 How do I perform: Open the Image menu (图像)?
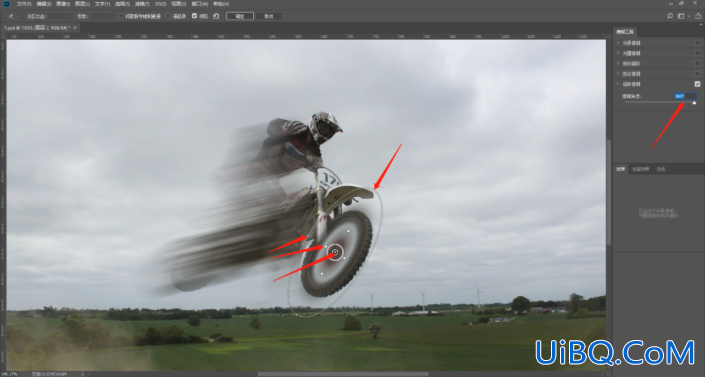pos(63,4)
